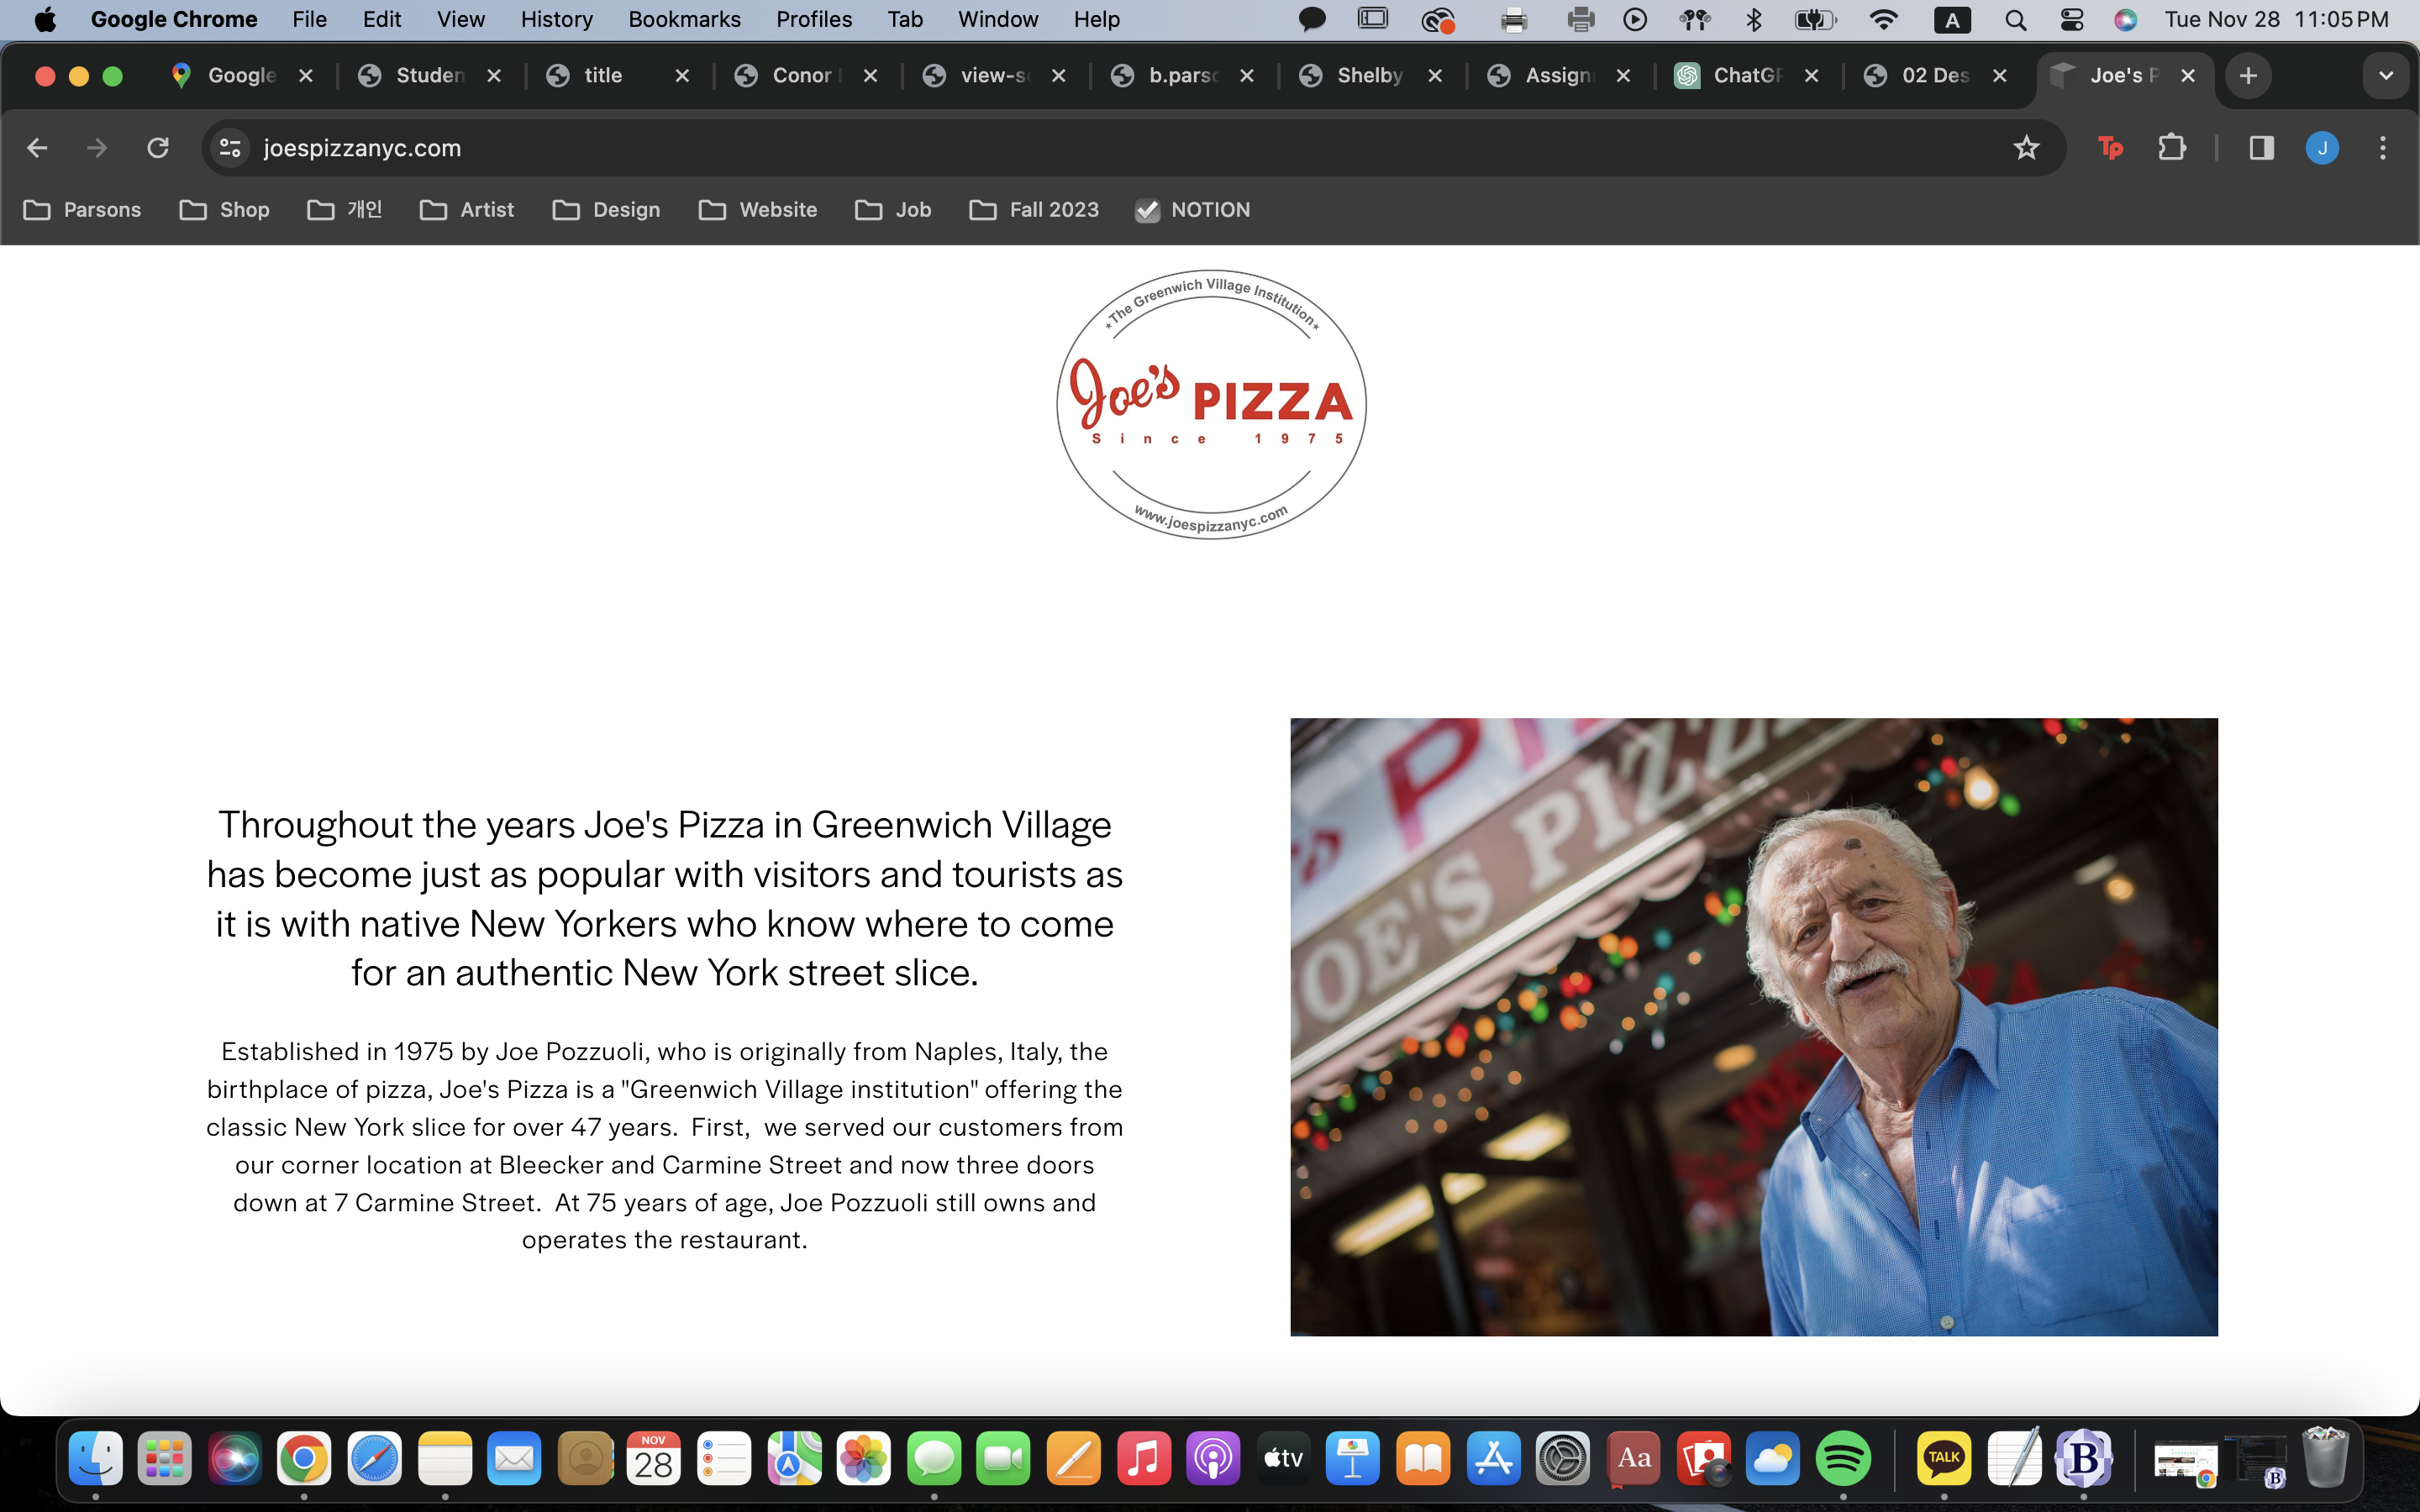Toggle the Chrome side panel
The height and width of the screenshot is (1512, 2420).
coord(2261,148)
